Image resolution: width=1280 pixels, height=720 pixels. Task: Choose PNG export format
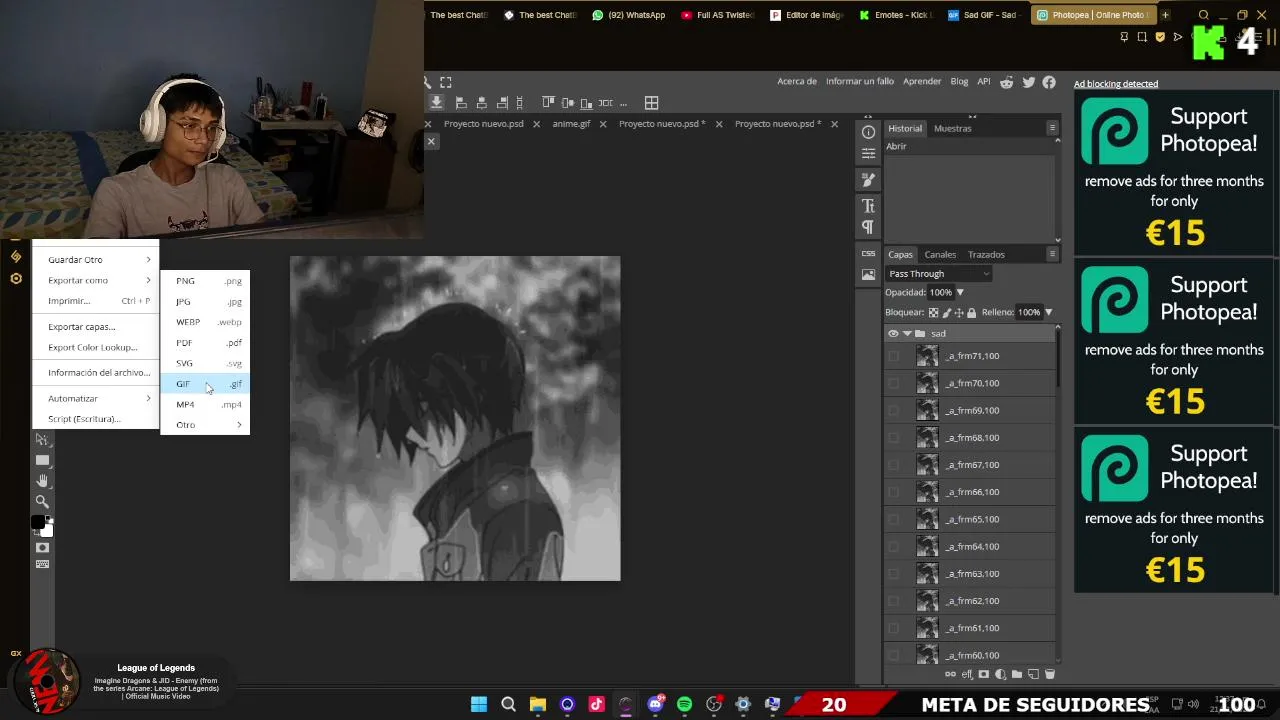205,281
